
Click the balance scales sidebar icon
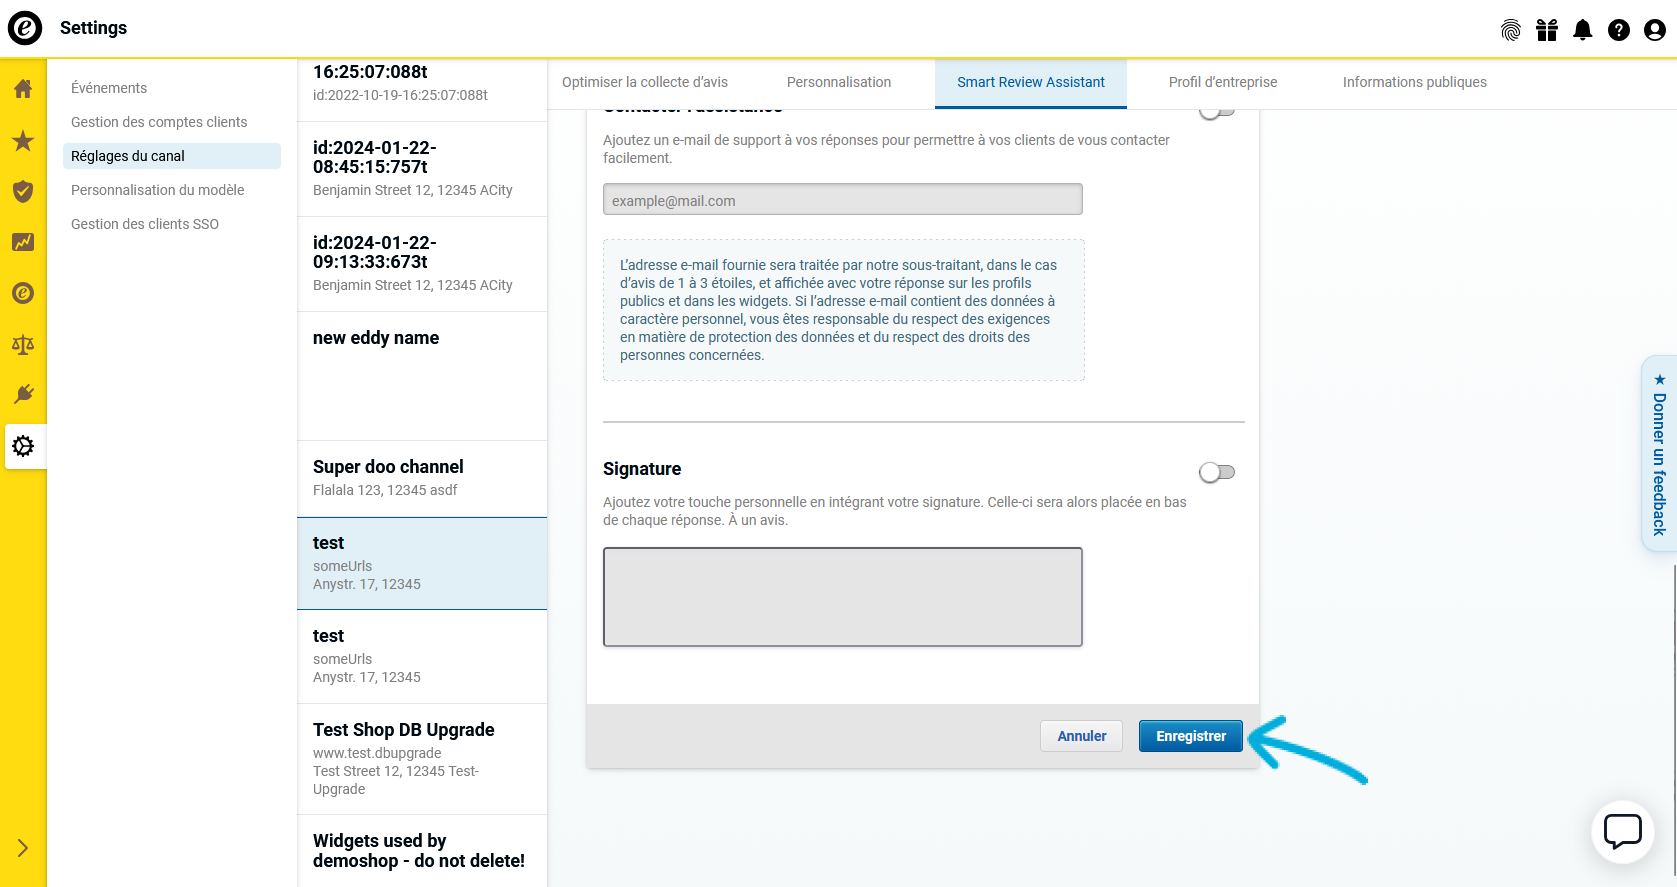tap(23, 345)
